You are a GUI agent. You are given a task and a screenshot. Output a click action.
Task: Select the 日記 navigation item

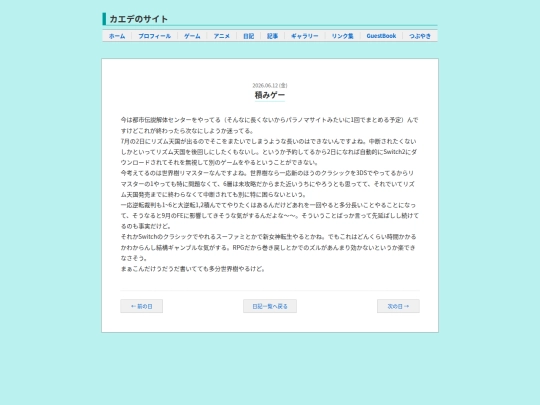248,36
